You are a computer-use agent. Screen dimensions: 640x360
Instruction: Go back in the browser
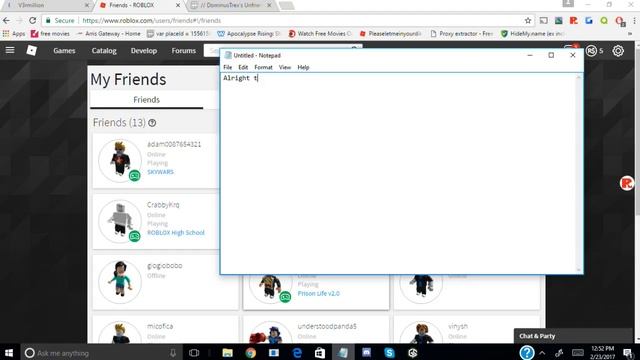(7, 20)
